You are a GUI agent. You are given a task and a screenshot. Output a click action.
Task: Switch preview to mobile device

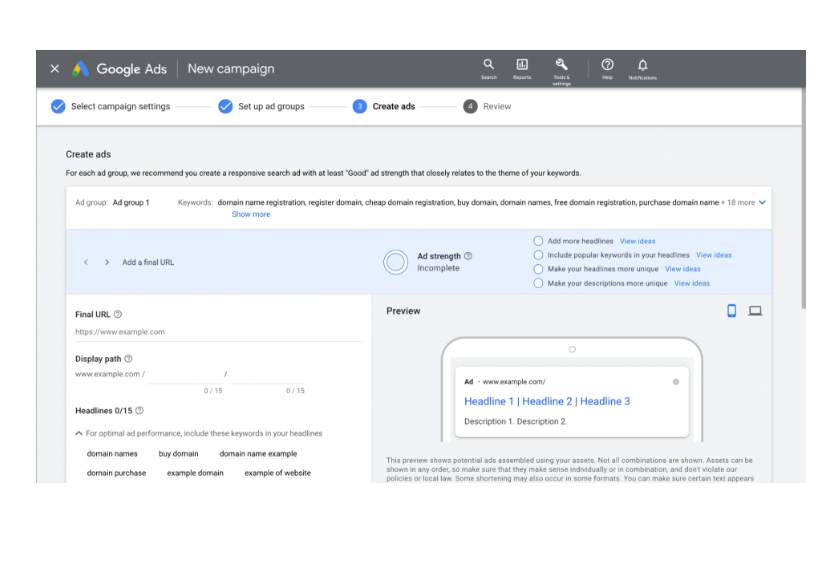[x=732, y=311]
